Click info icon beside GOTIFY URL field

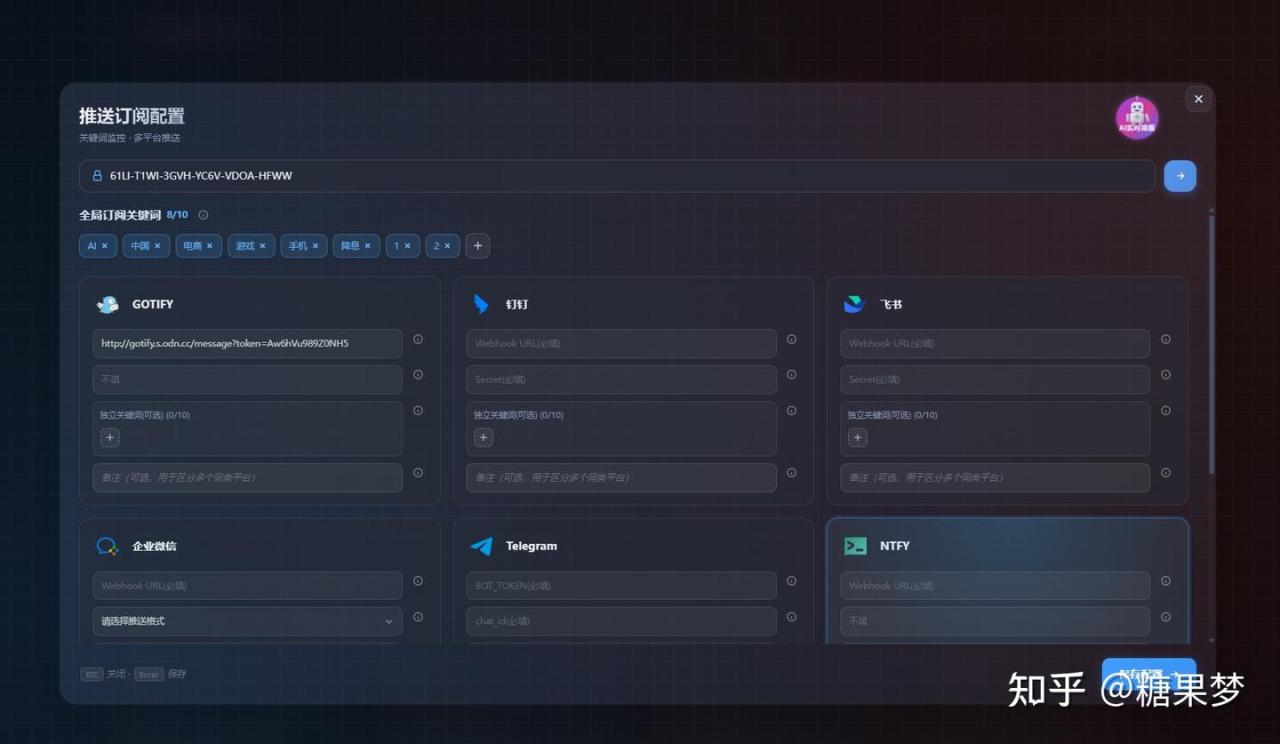coord(418,340)
